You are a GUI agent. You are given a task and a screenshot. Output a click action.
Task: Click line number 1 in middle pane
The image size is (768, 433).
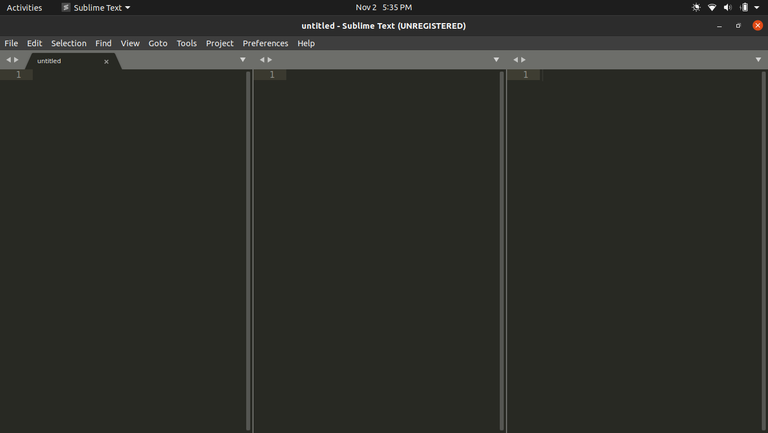[x=272, y=74]
